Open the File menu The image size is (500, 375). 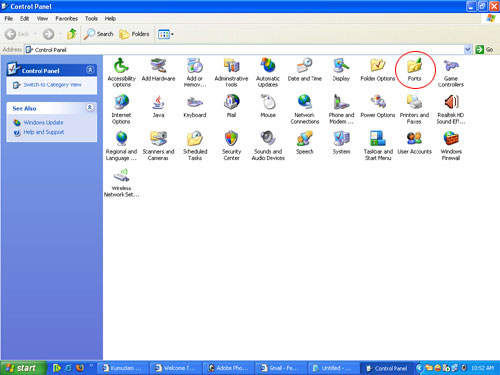click(9, 19)
